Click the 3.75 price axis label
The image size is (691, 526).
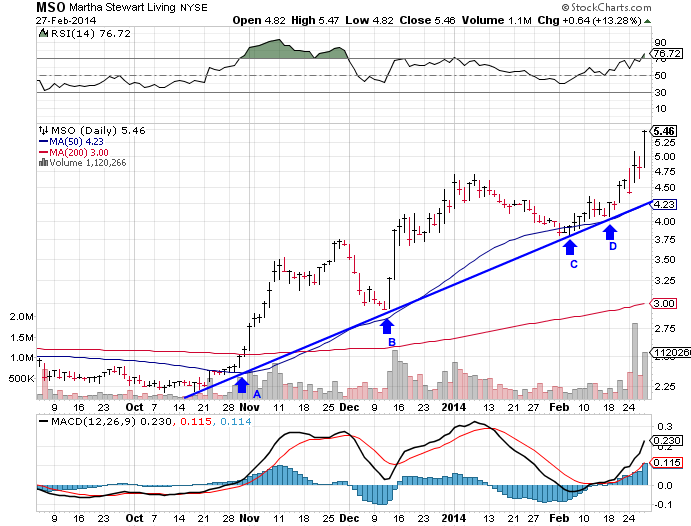(665, 240)
